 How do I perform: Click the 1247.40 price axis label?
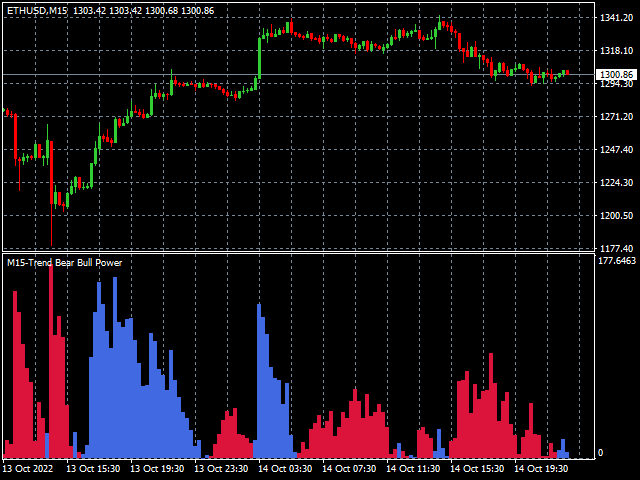point(615,150)
